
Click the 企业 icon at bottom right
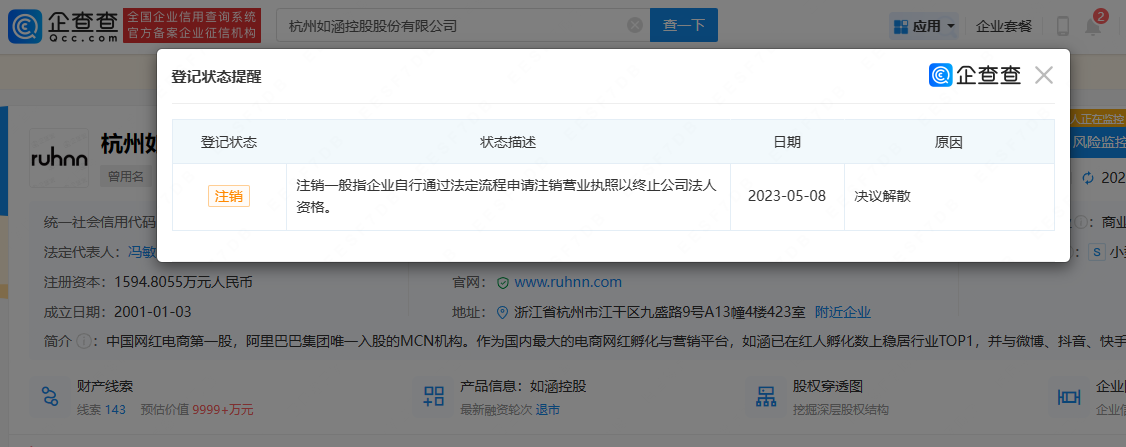coord(1070,397)
